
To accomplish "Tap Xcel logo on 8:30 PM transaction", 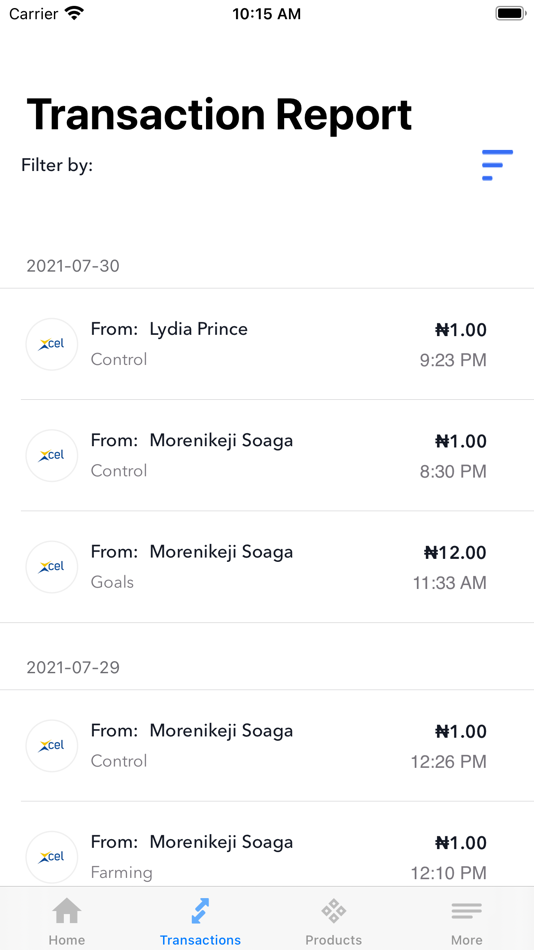I will pyautogui.click(x=52, y=456).
